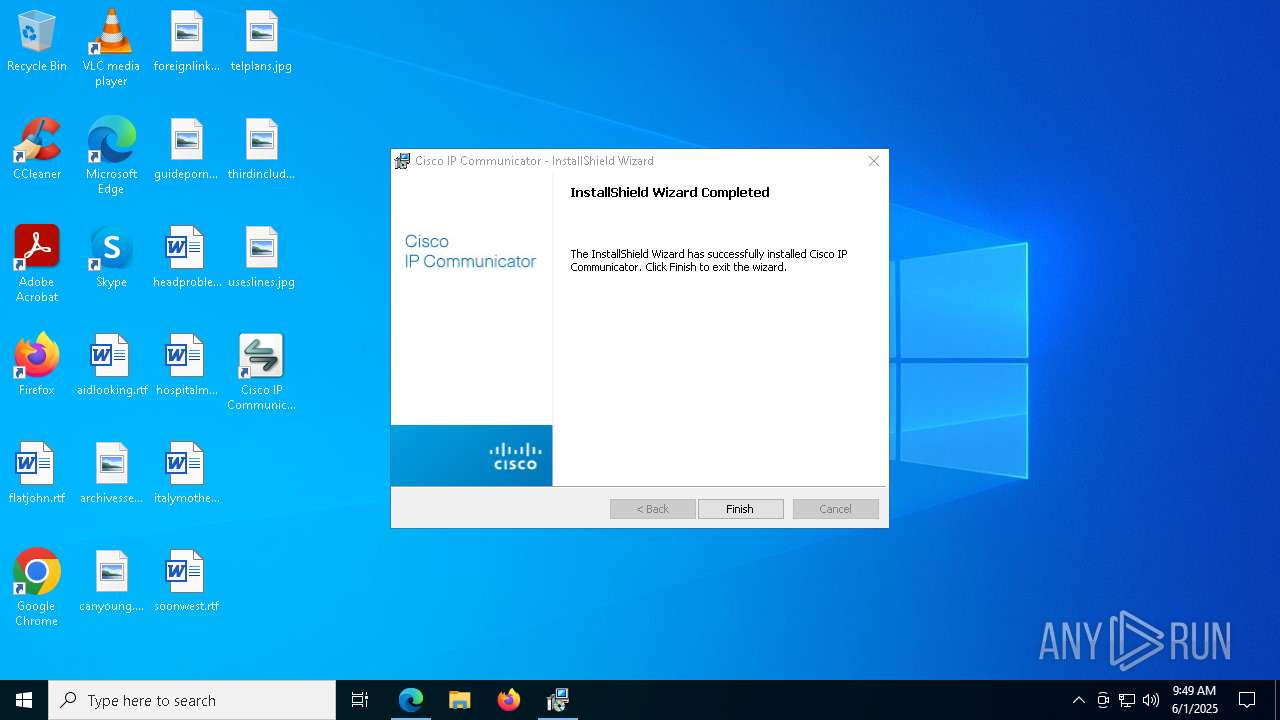This screenshot has height=720, width=1280.
Task: Select the Firefox desktop shortcut
Action: (37, 366)
